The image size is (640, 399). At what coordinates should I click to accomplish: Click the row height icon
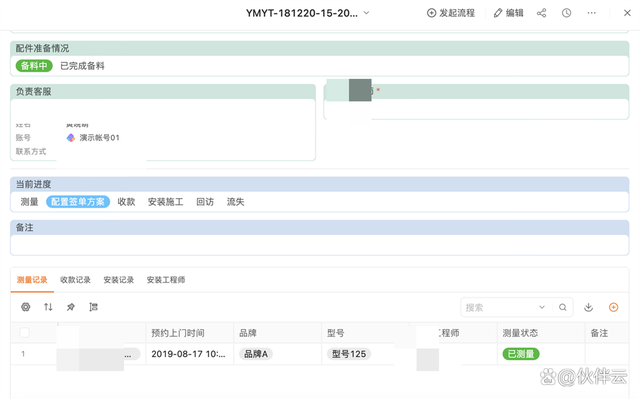click(93, 307)
